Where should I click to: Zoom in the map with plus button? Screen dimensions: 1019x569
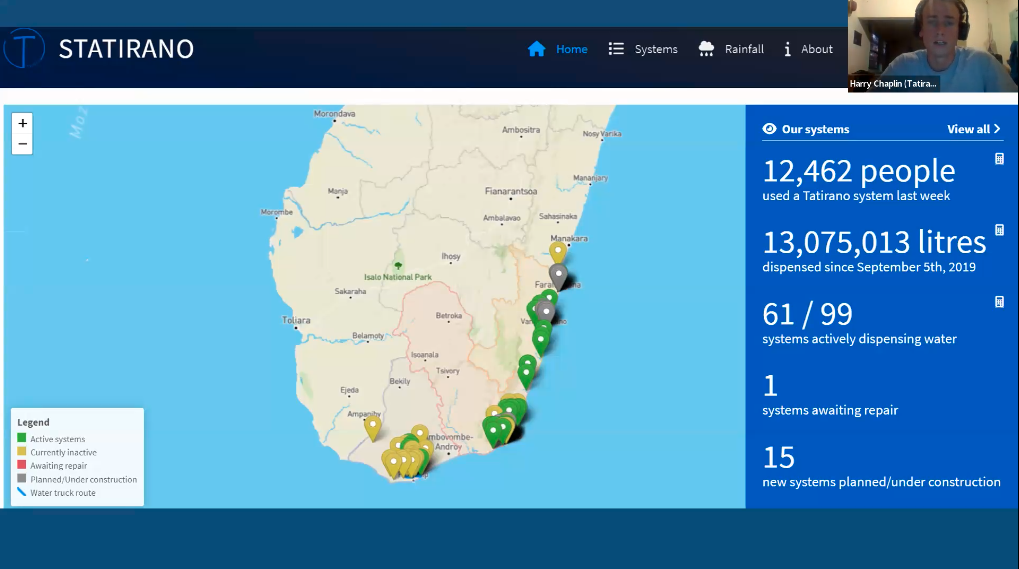point(22,123)
